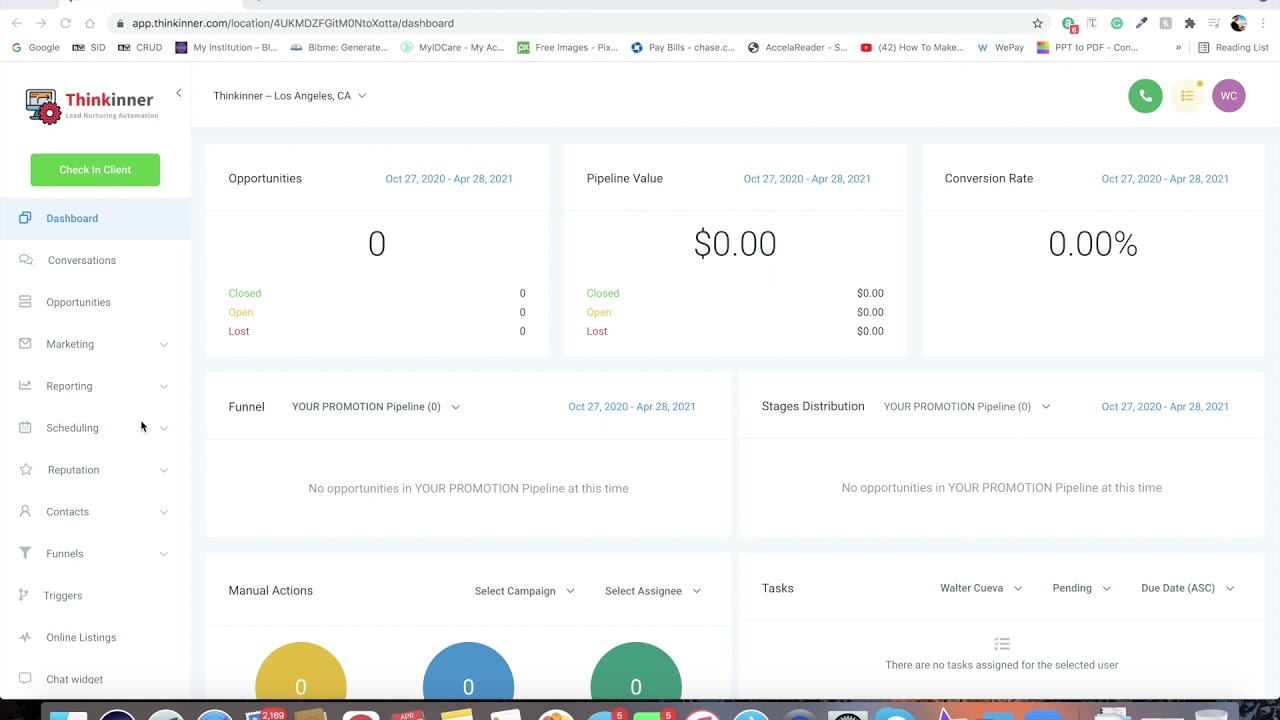Viewport: 1280px width, 720px height.
Task: Click the Thinkinner logo
Action: [x=92, y=105]
